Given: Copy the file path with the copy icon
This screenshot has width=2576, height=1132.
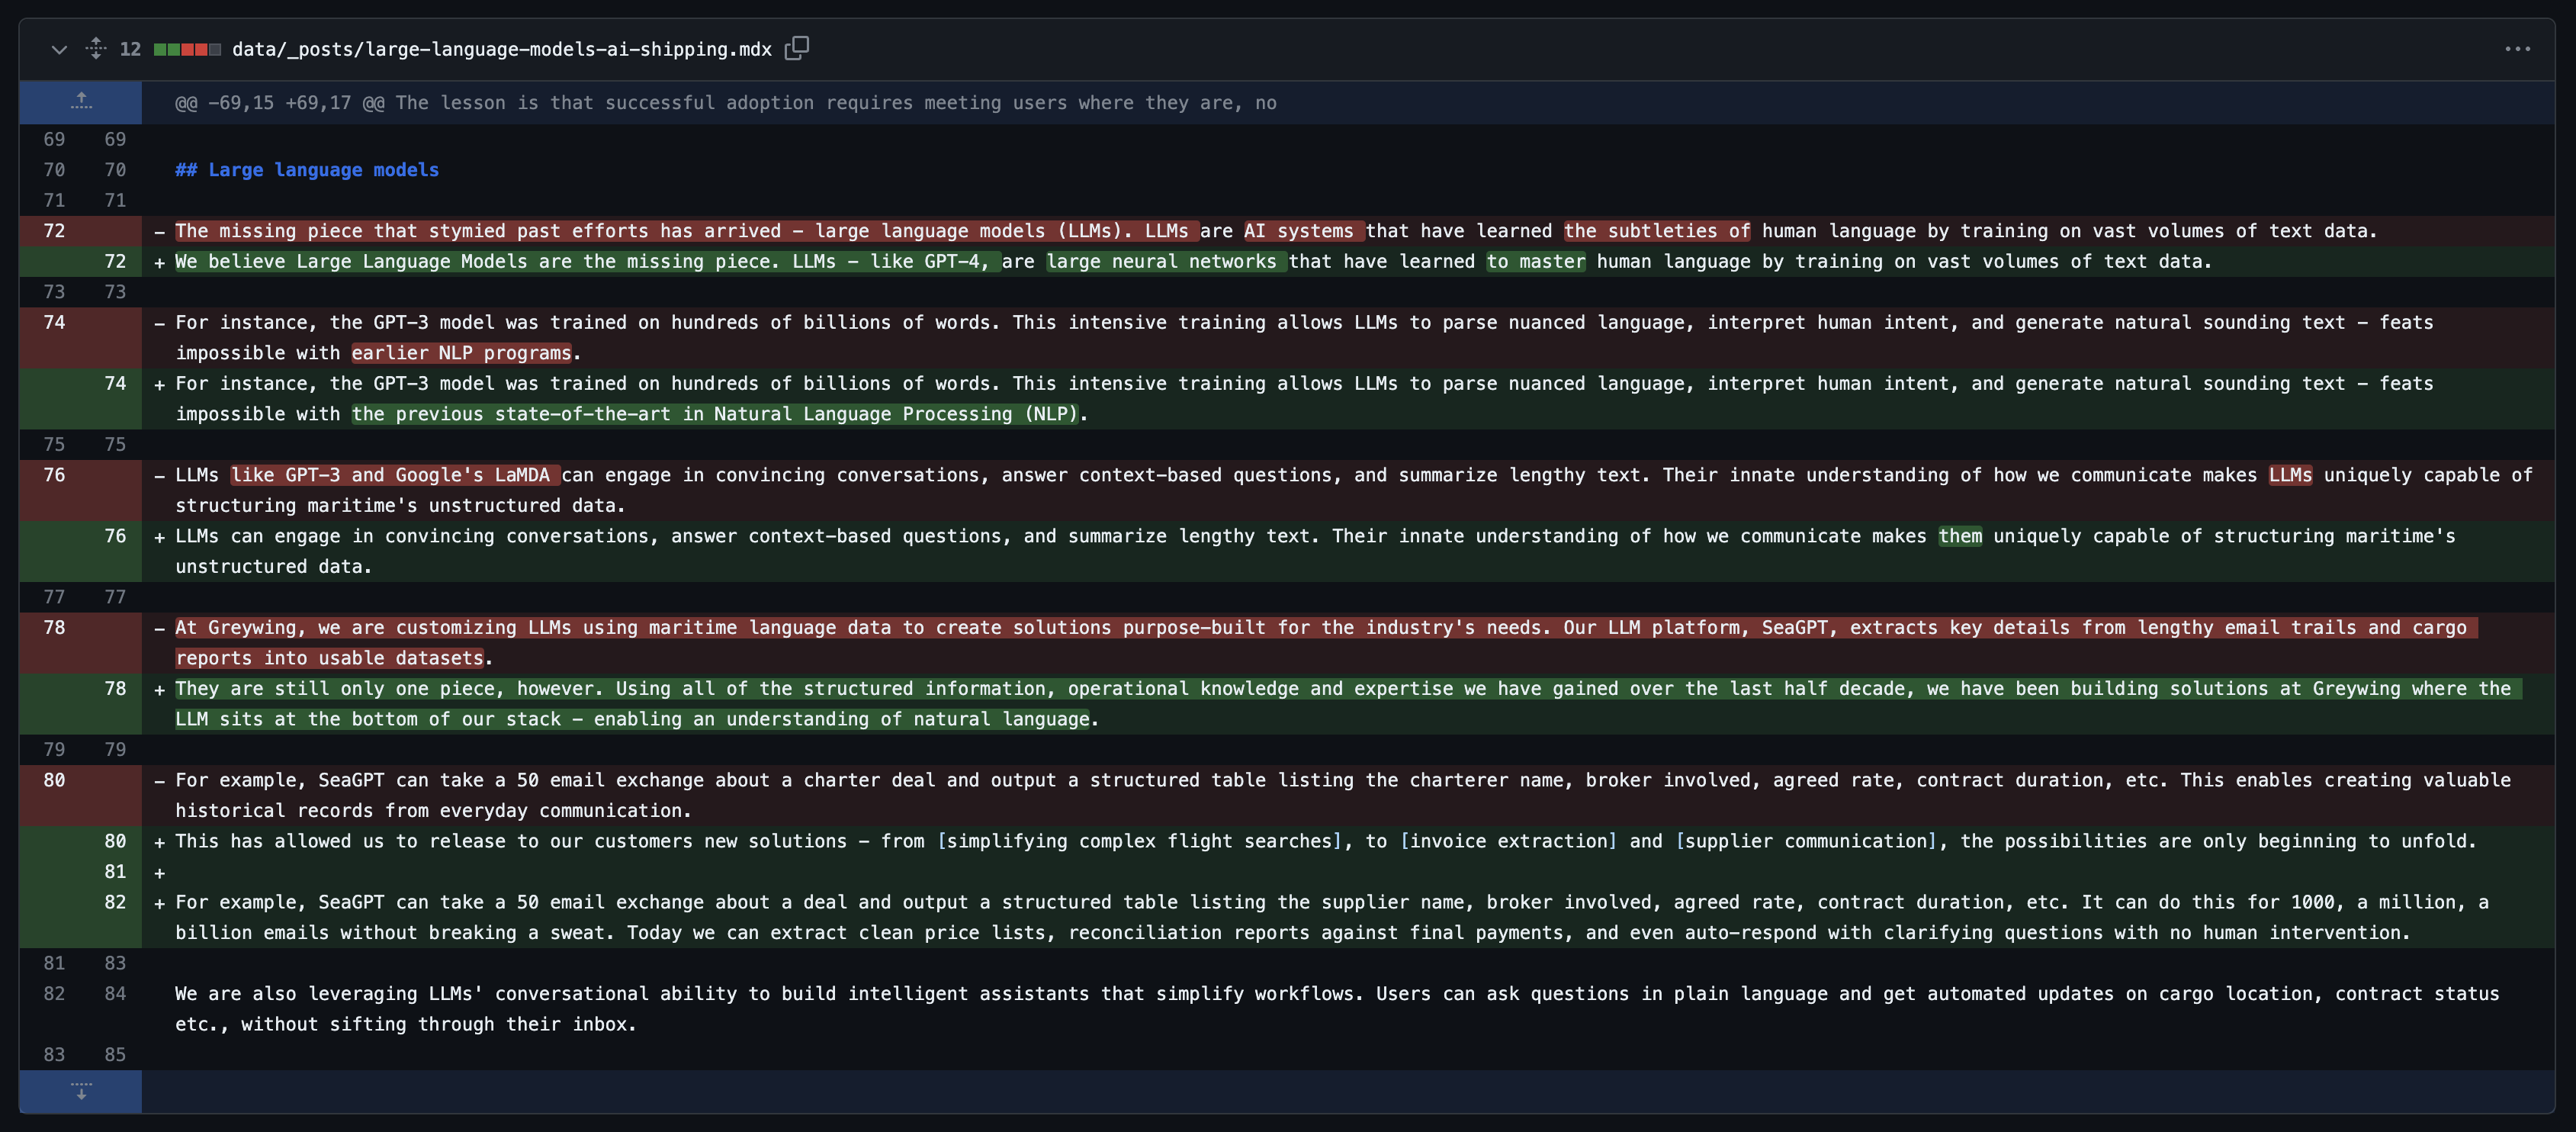Looking at the screenshot, I should tap(797, 48).
